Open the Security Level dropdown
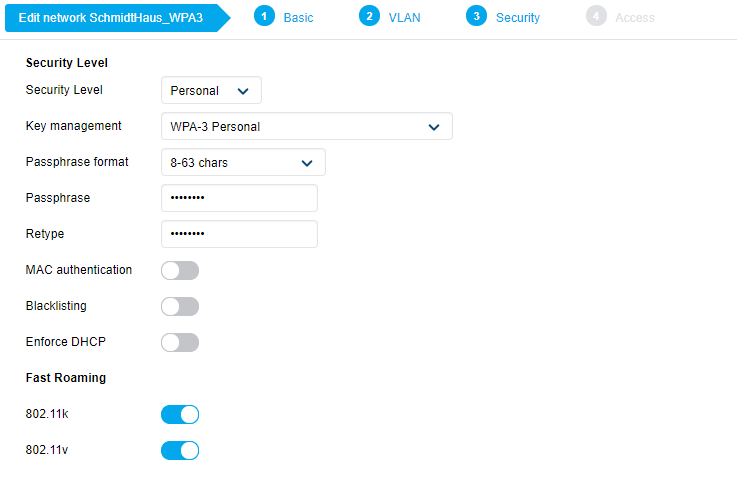This screenshot has width=737, height=491. (x=210, y=91)
